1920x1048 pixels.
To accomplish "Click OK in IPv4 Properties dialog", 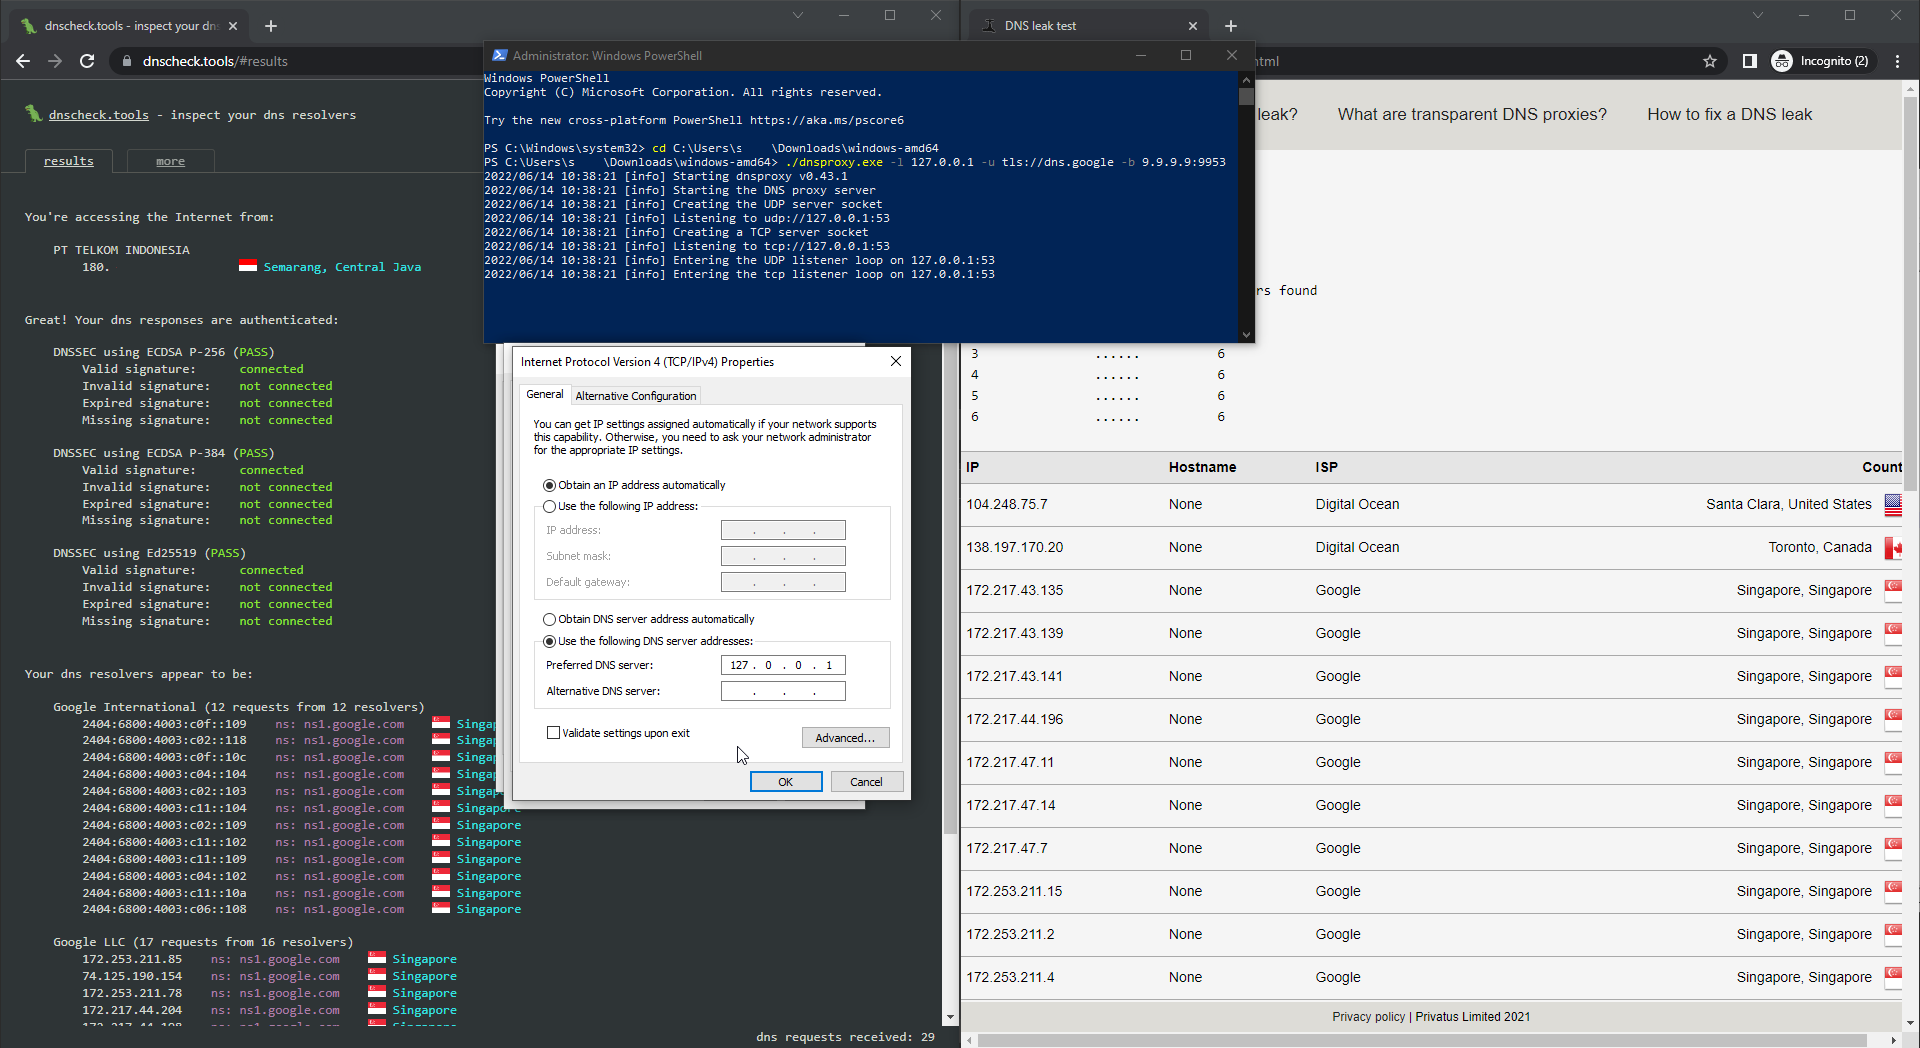I will coord(786,782).
